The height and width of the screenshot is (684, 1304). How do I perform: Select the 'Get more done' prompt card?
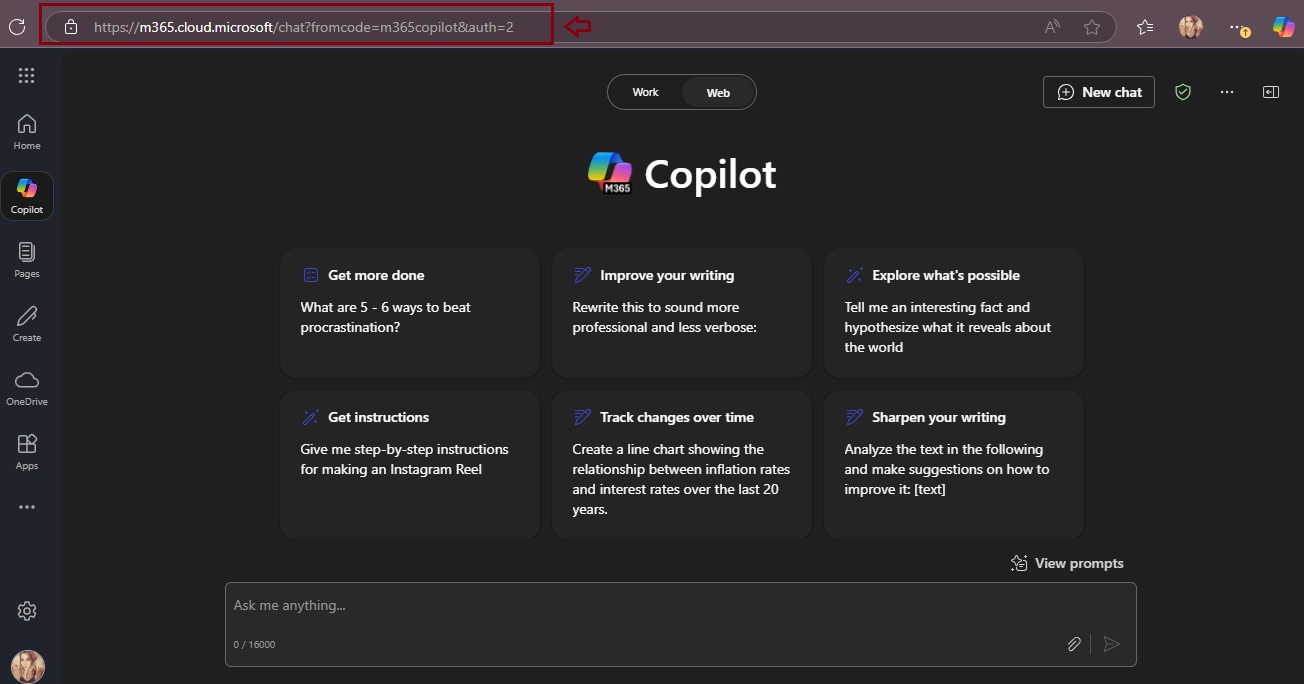[x=409, y=312]
